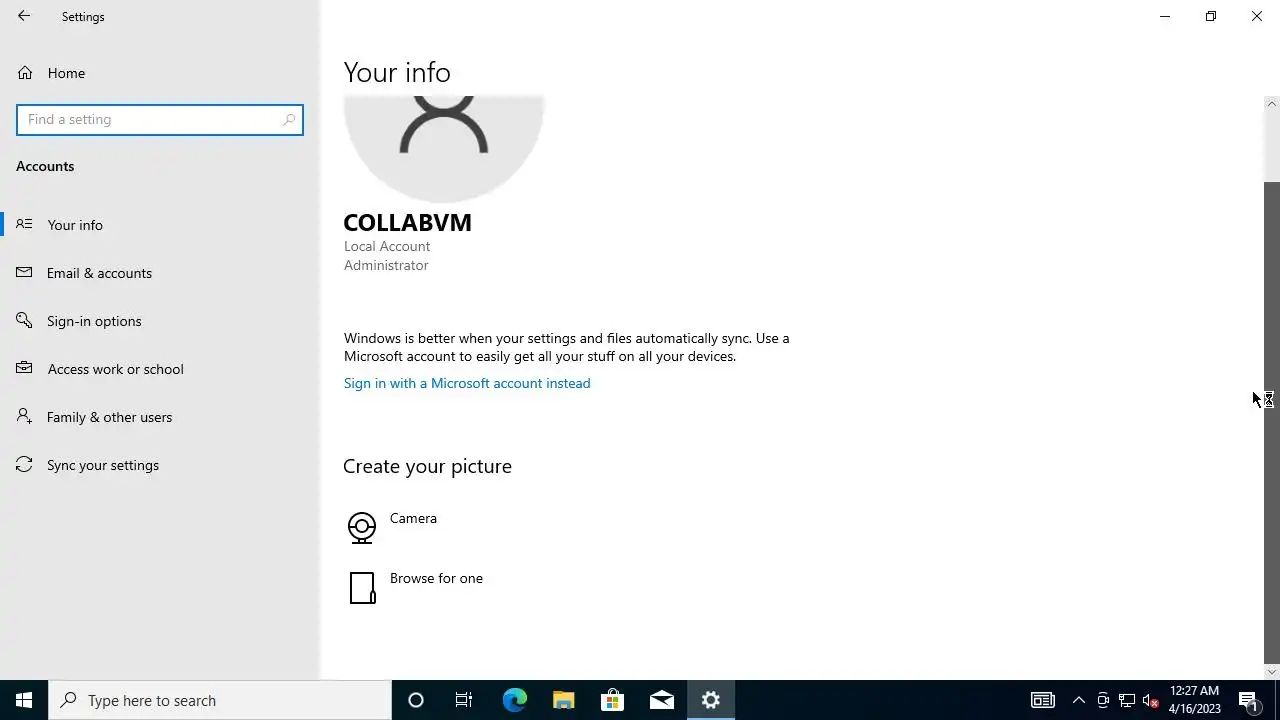The height and width of the screenshot is (720, 1280).
Task: Click the account avatar picture
Action: coord(443,148)
